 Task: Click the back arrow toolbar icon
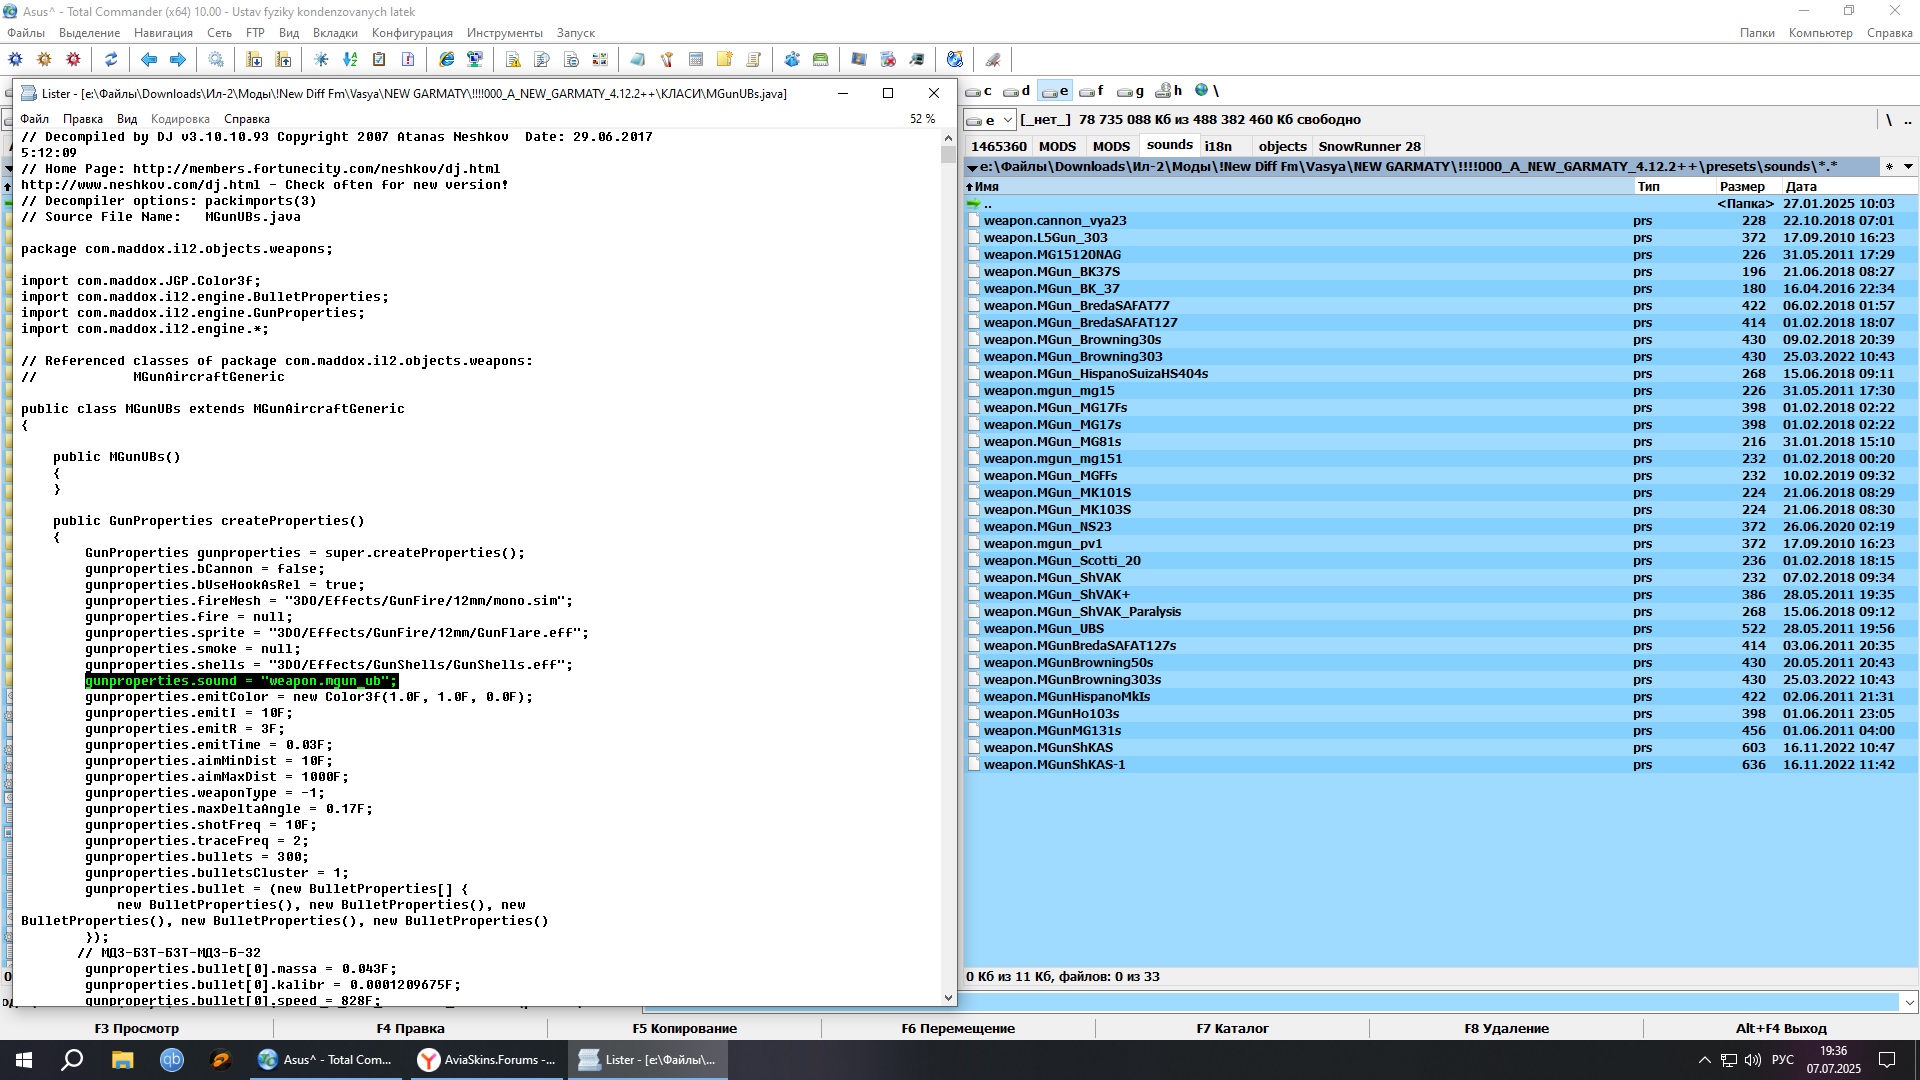[x=149, y=60]
